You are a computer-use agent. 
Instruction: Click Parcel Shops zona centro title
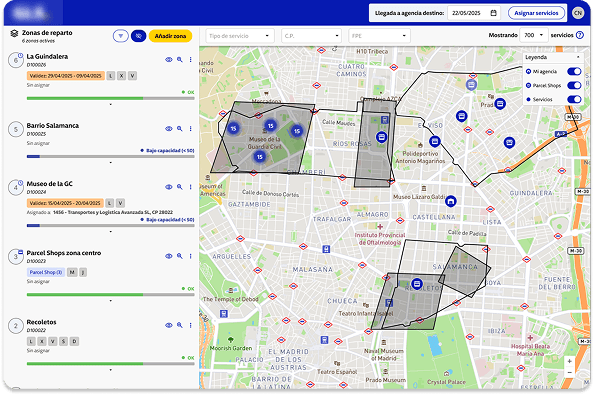[64, 253]
